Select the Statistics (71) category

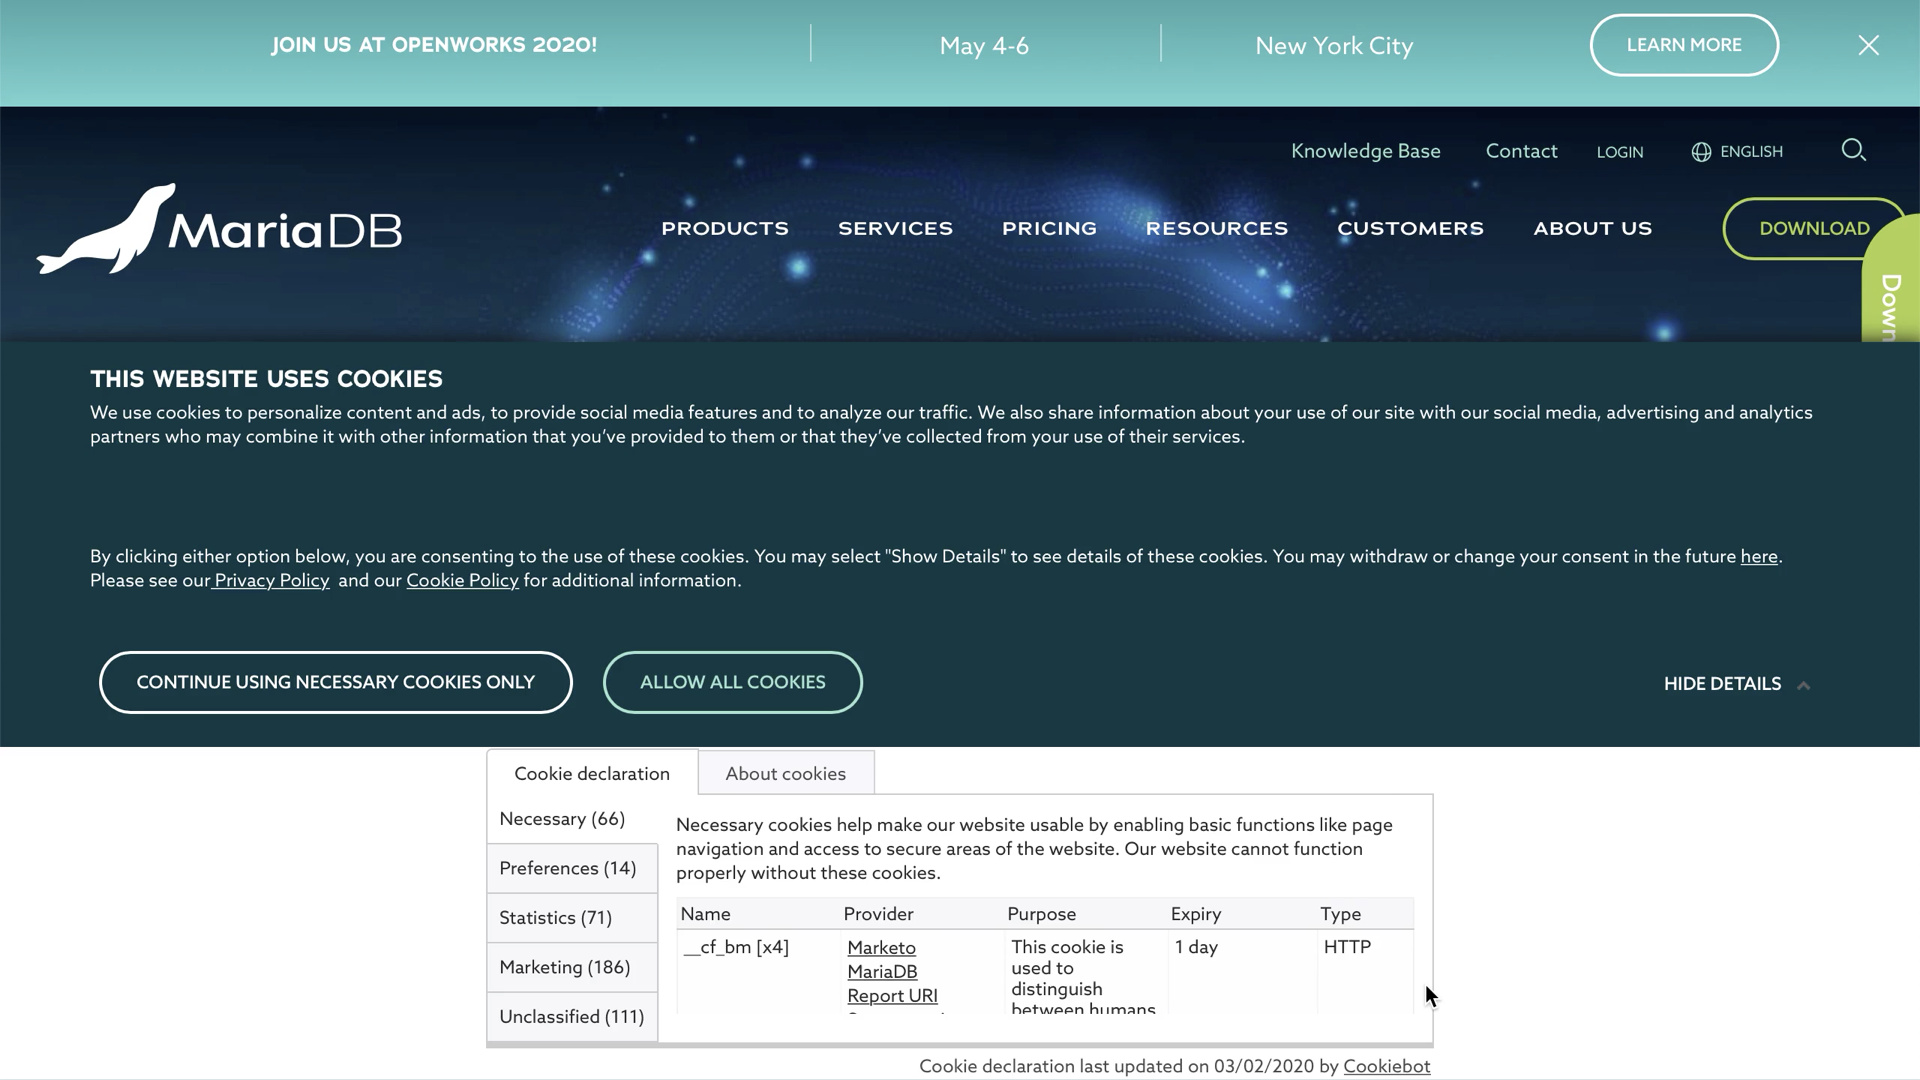pyautogui.click(x=572, y=917)
